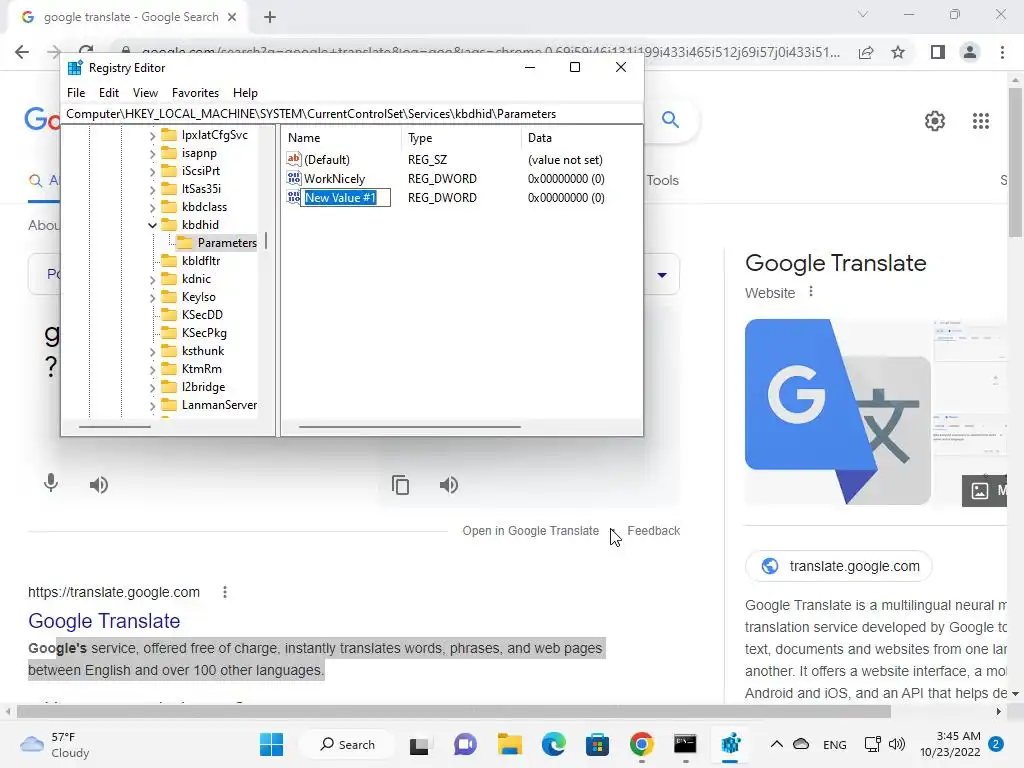Expand the l2bridge tree node
This screenshot has height=768, width=1024.
click(x=152, y=387)
